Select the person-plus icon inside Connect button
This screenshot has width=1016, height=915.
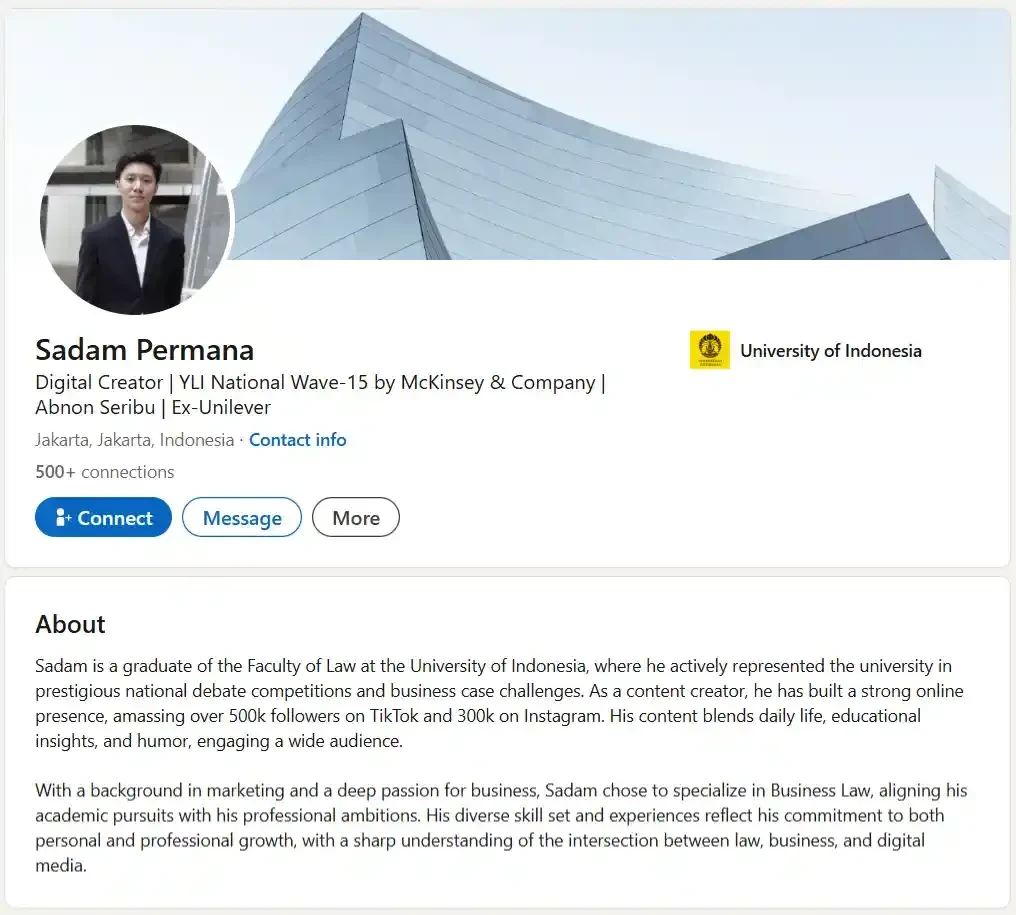tap(62, 517)
